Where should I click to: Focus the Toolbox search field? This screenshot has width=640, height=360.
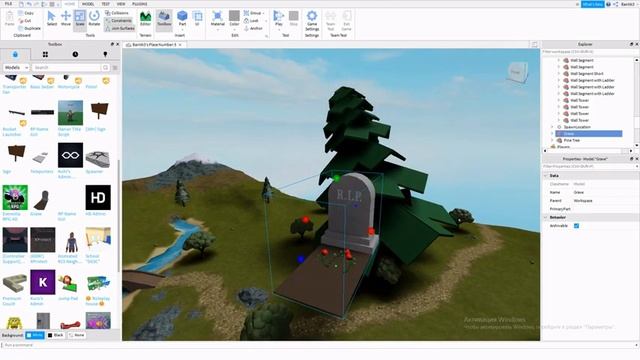66,67
